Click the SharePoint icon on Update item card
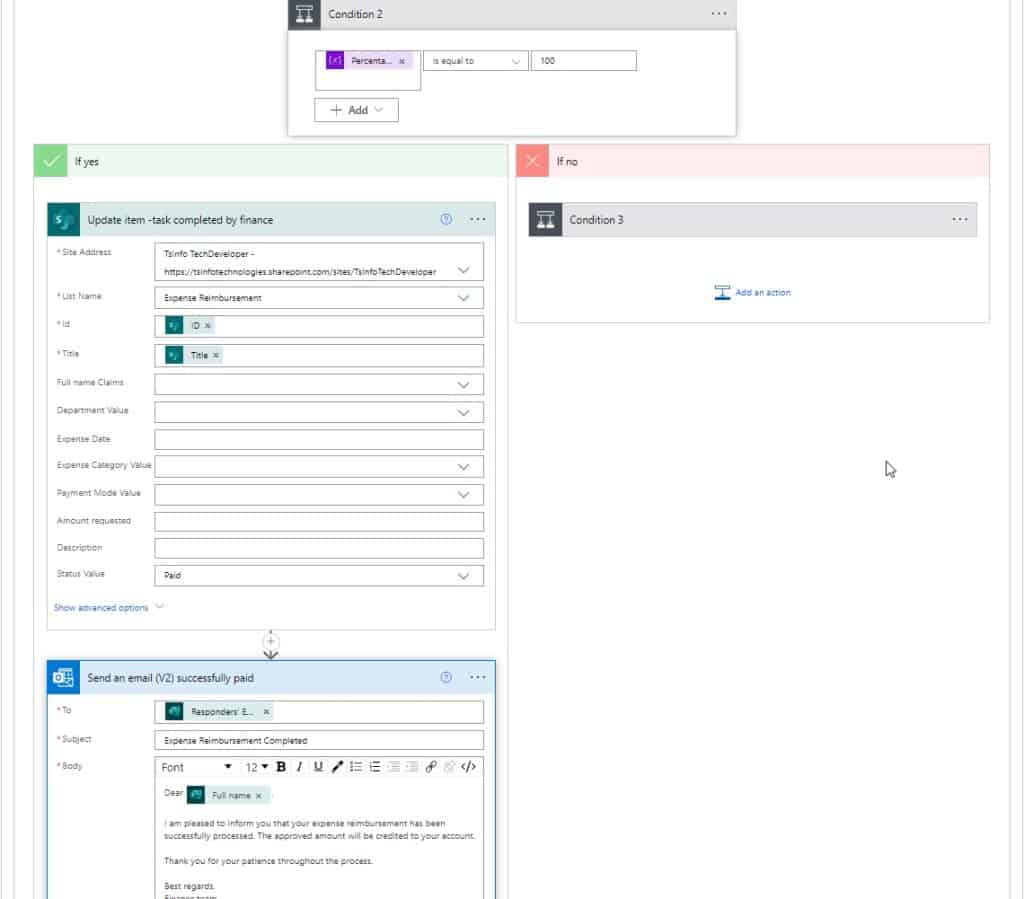Image resolution: width=1024 pixels, height=899 pixels. [63, 220]
